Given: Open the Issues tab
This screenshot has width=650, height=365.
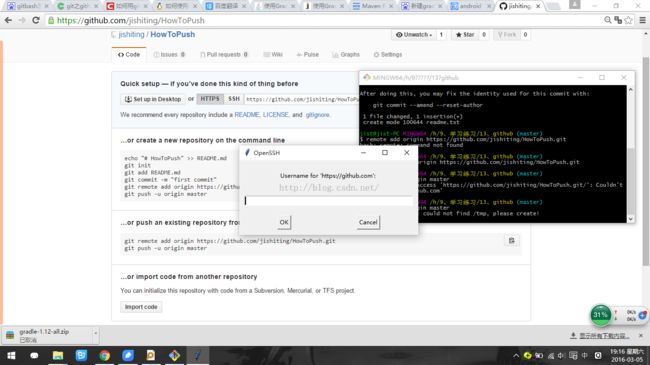Looking at the screenshot, I should point(169,54).
